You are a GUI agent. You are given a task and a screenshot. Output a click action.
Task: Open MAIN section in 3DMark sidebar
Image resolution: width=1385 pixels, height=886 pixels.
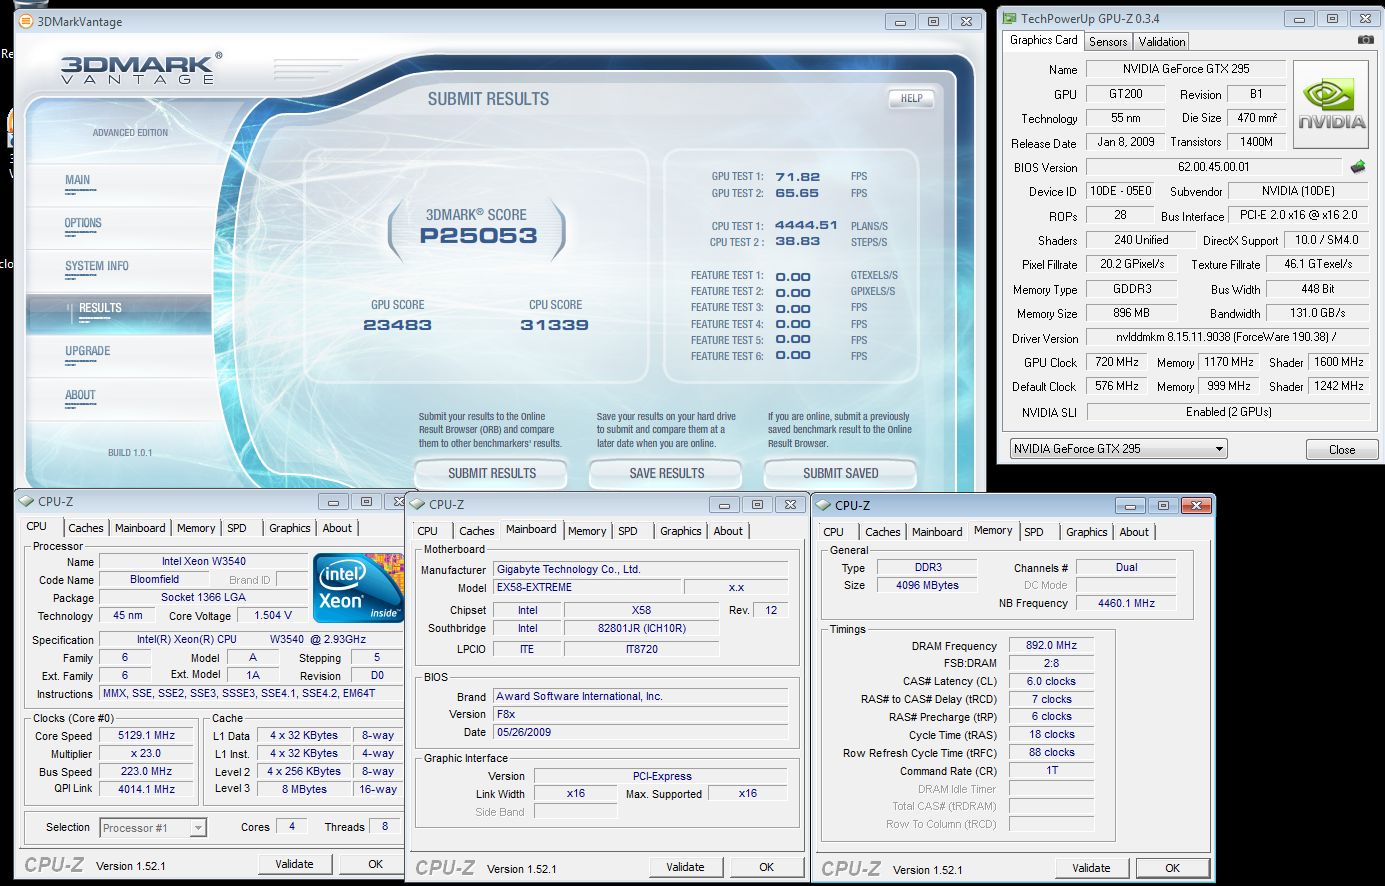77,180
